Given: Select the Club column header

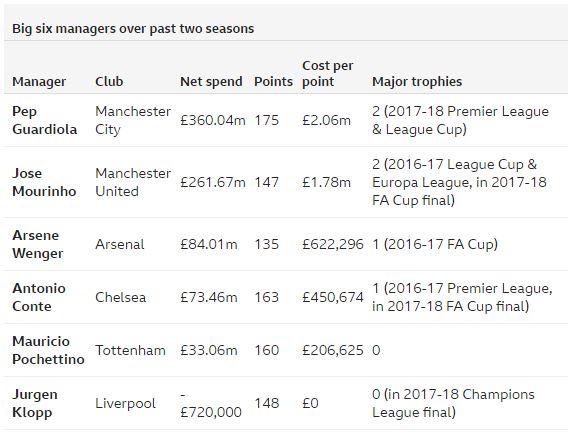Looking at the screenshot, I should point(109,81).
